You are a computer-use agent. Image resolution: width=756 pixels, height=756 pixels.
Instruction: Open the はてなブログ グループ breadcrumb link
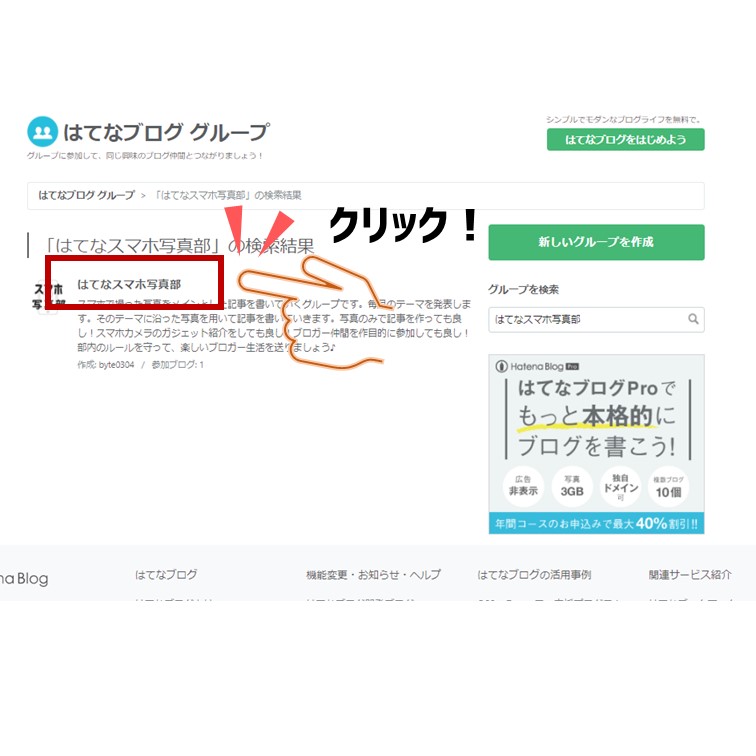click(87, 195)
